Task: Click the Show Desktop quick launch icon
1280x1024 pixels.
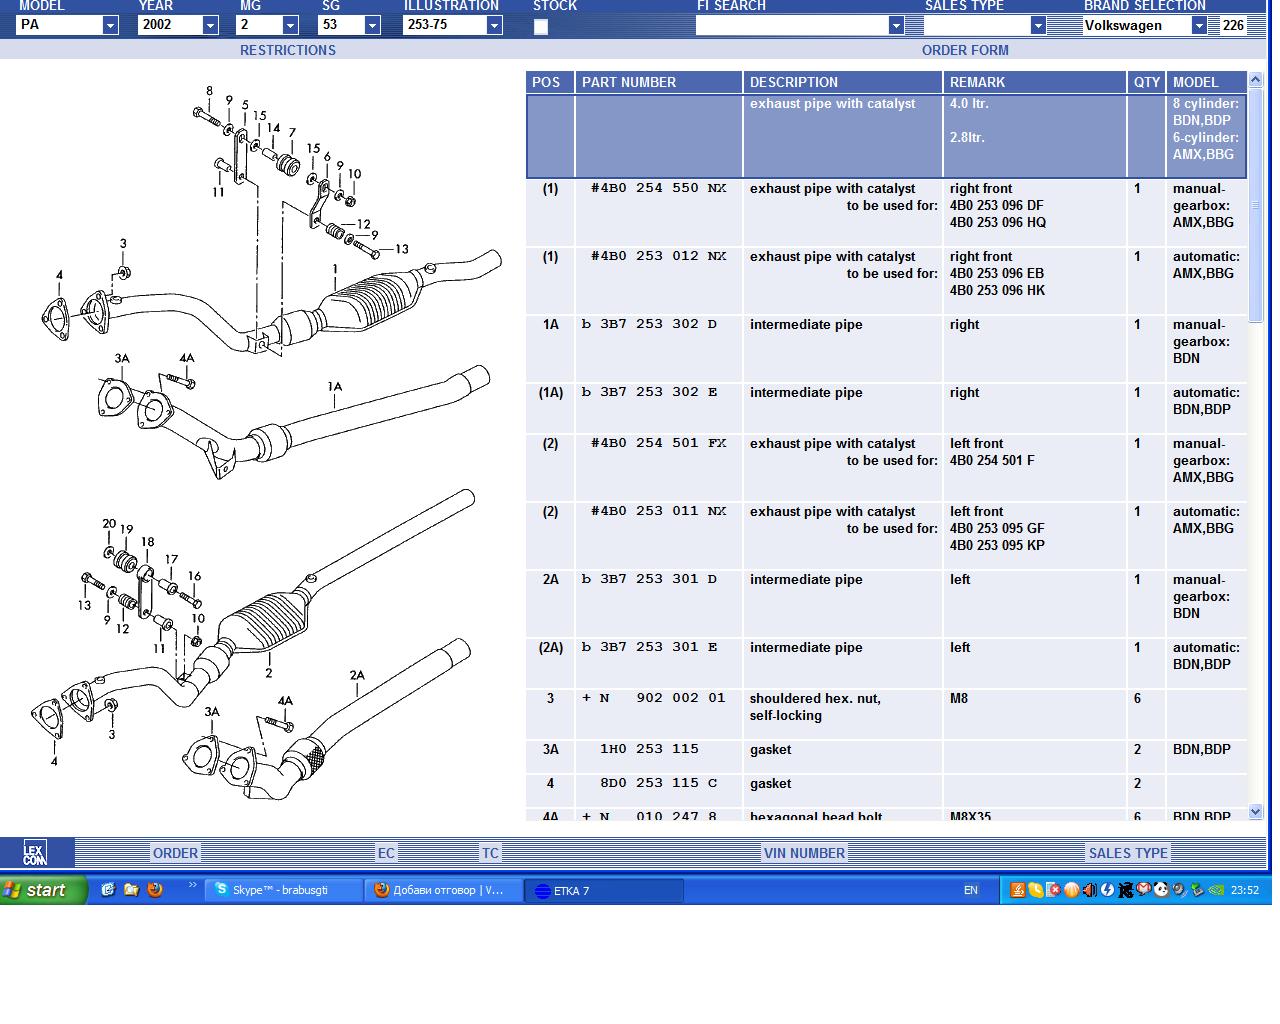Action: point(108,890)
